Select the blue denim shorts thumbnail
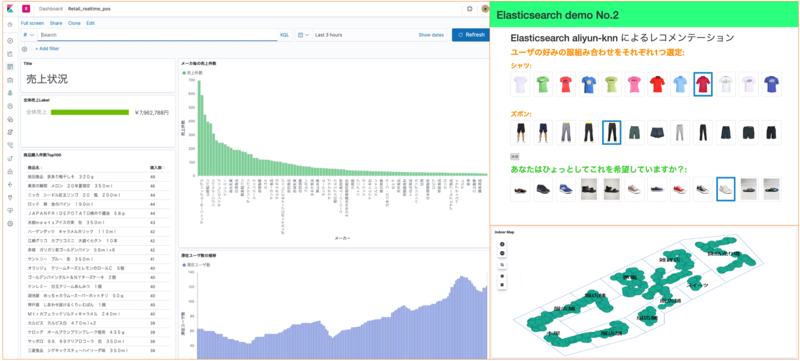The width and height of the screenshot is (800, 361). coord(657,133)
